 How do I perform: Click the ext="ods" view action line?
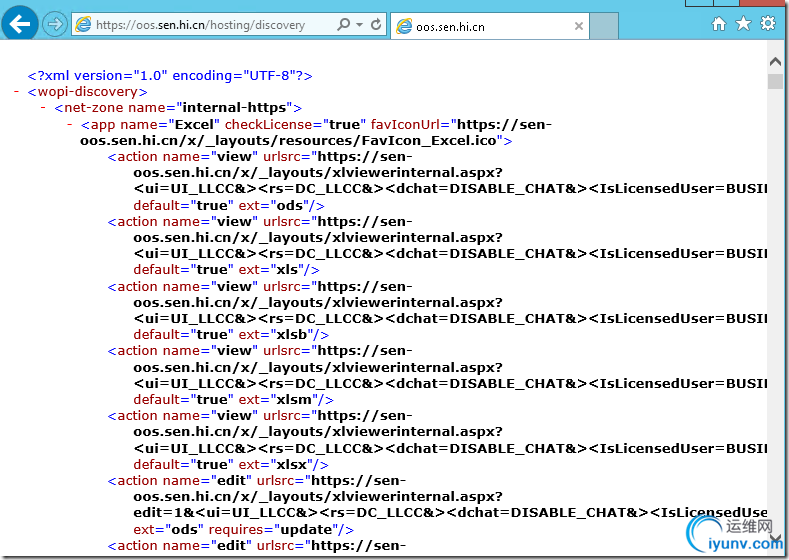coord(229,206)
